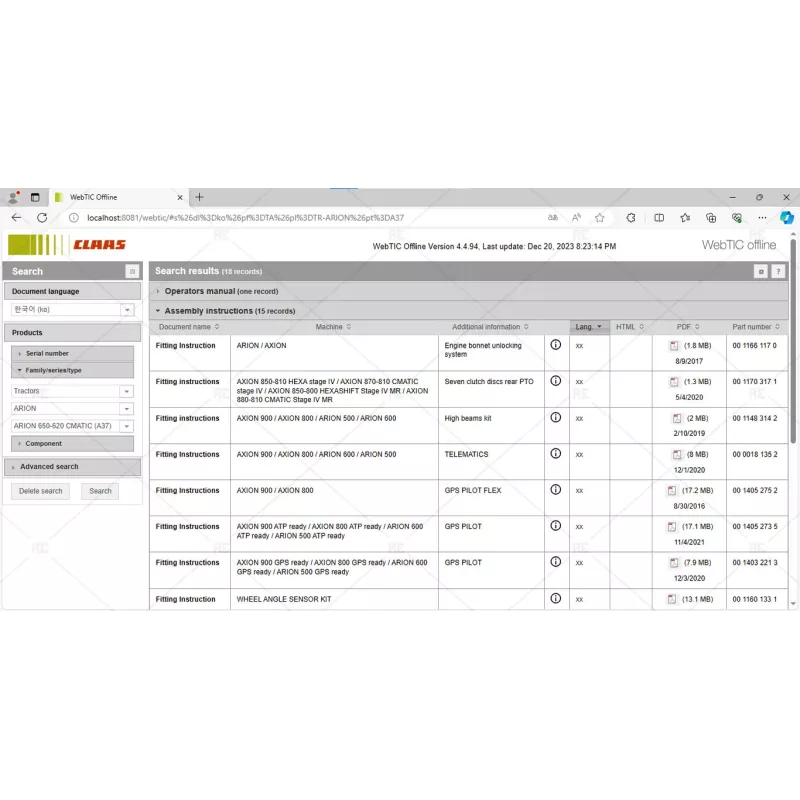This screenshot has width=800, height=800.
Task: Expand the Component section
Action: point(44,443)
